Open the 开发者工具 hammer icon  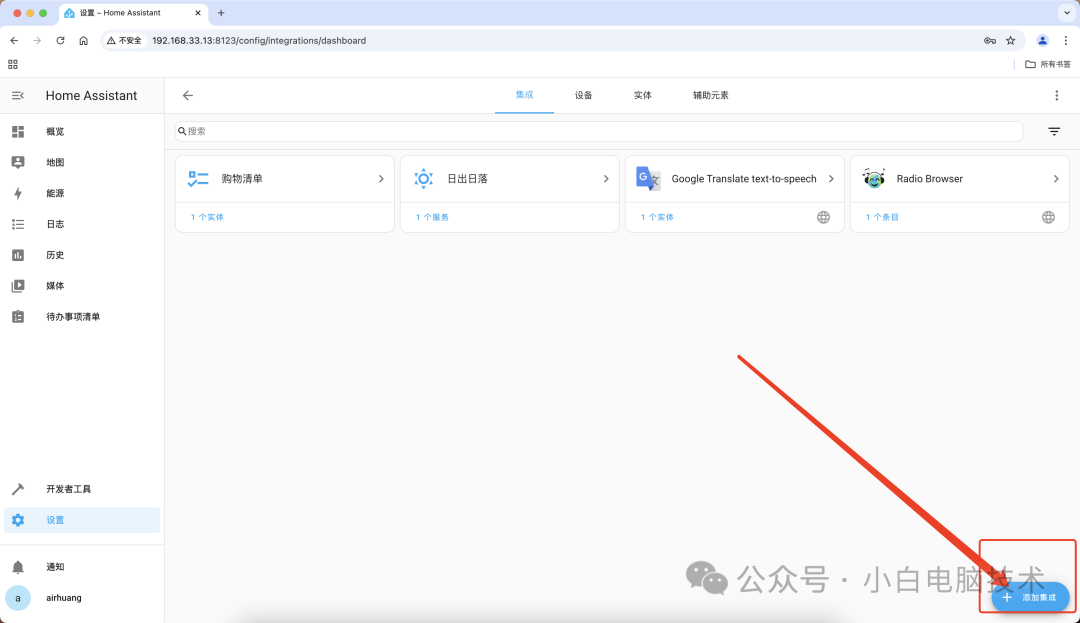point(18,489)
